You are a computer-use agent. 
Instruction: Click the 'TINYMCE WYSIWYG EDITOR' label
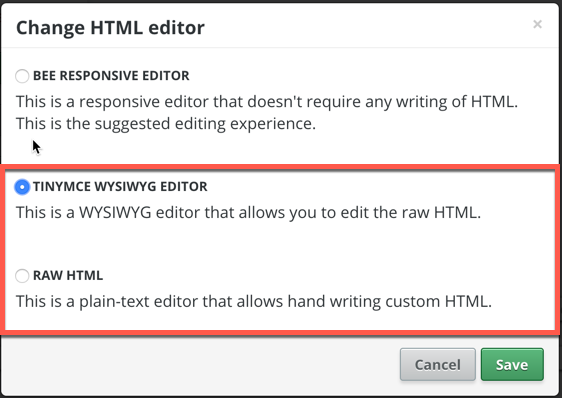[120, 186]
